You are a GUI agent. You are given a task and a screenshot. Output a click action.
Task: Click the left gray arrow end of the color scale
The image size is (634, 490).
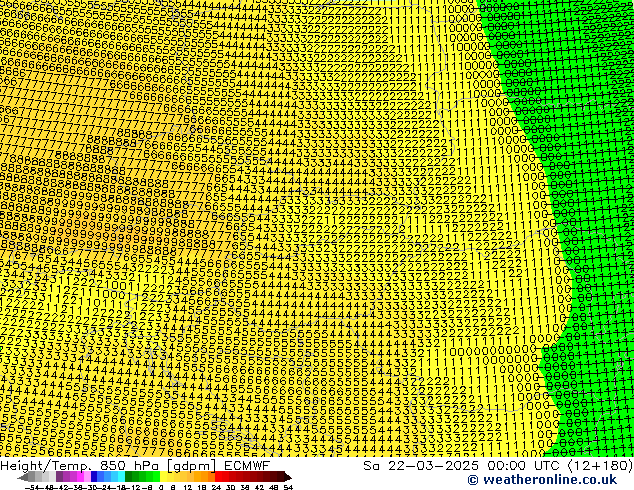coord(23,477)
